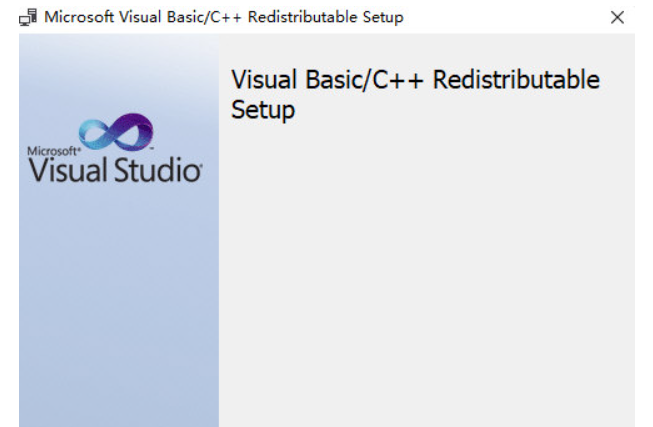Image resolution: width=653 pixels, height=427 pixels.
Task: Click the empty blue banner area below the logo
Action: (118, 290)
